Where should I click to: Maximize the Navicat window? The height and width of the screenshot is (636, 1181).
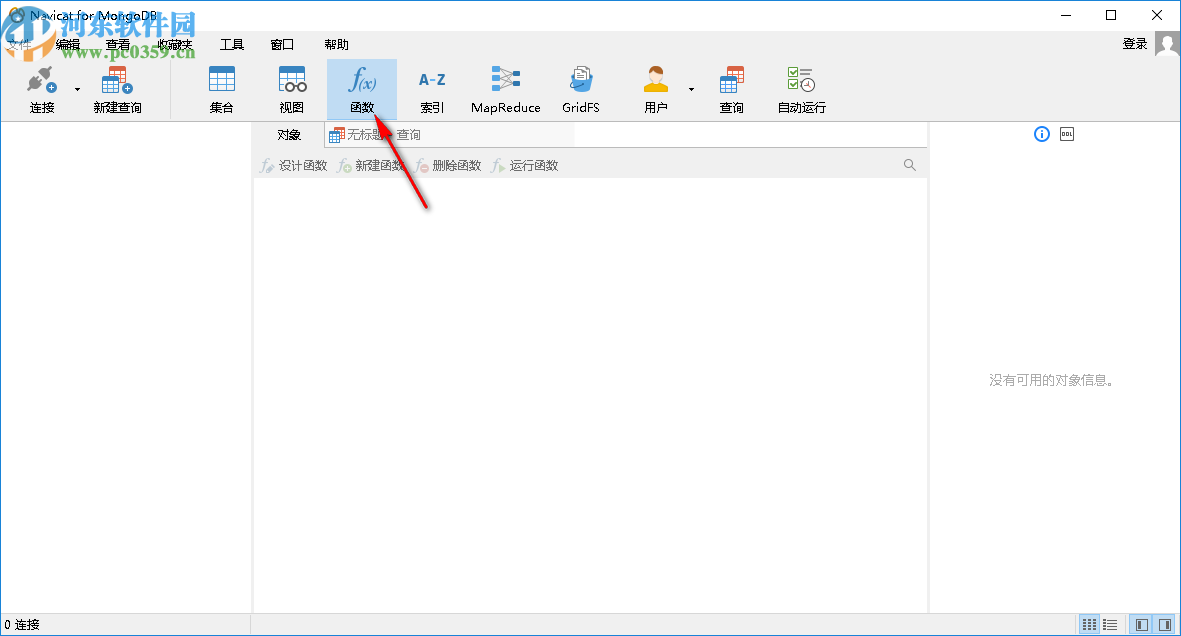pyautogui.click(x=1111, y=15)
